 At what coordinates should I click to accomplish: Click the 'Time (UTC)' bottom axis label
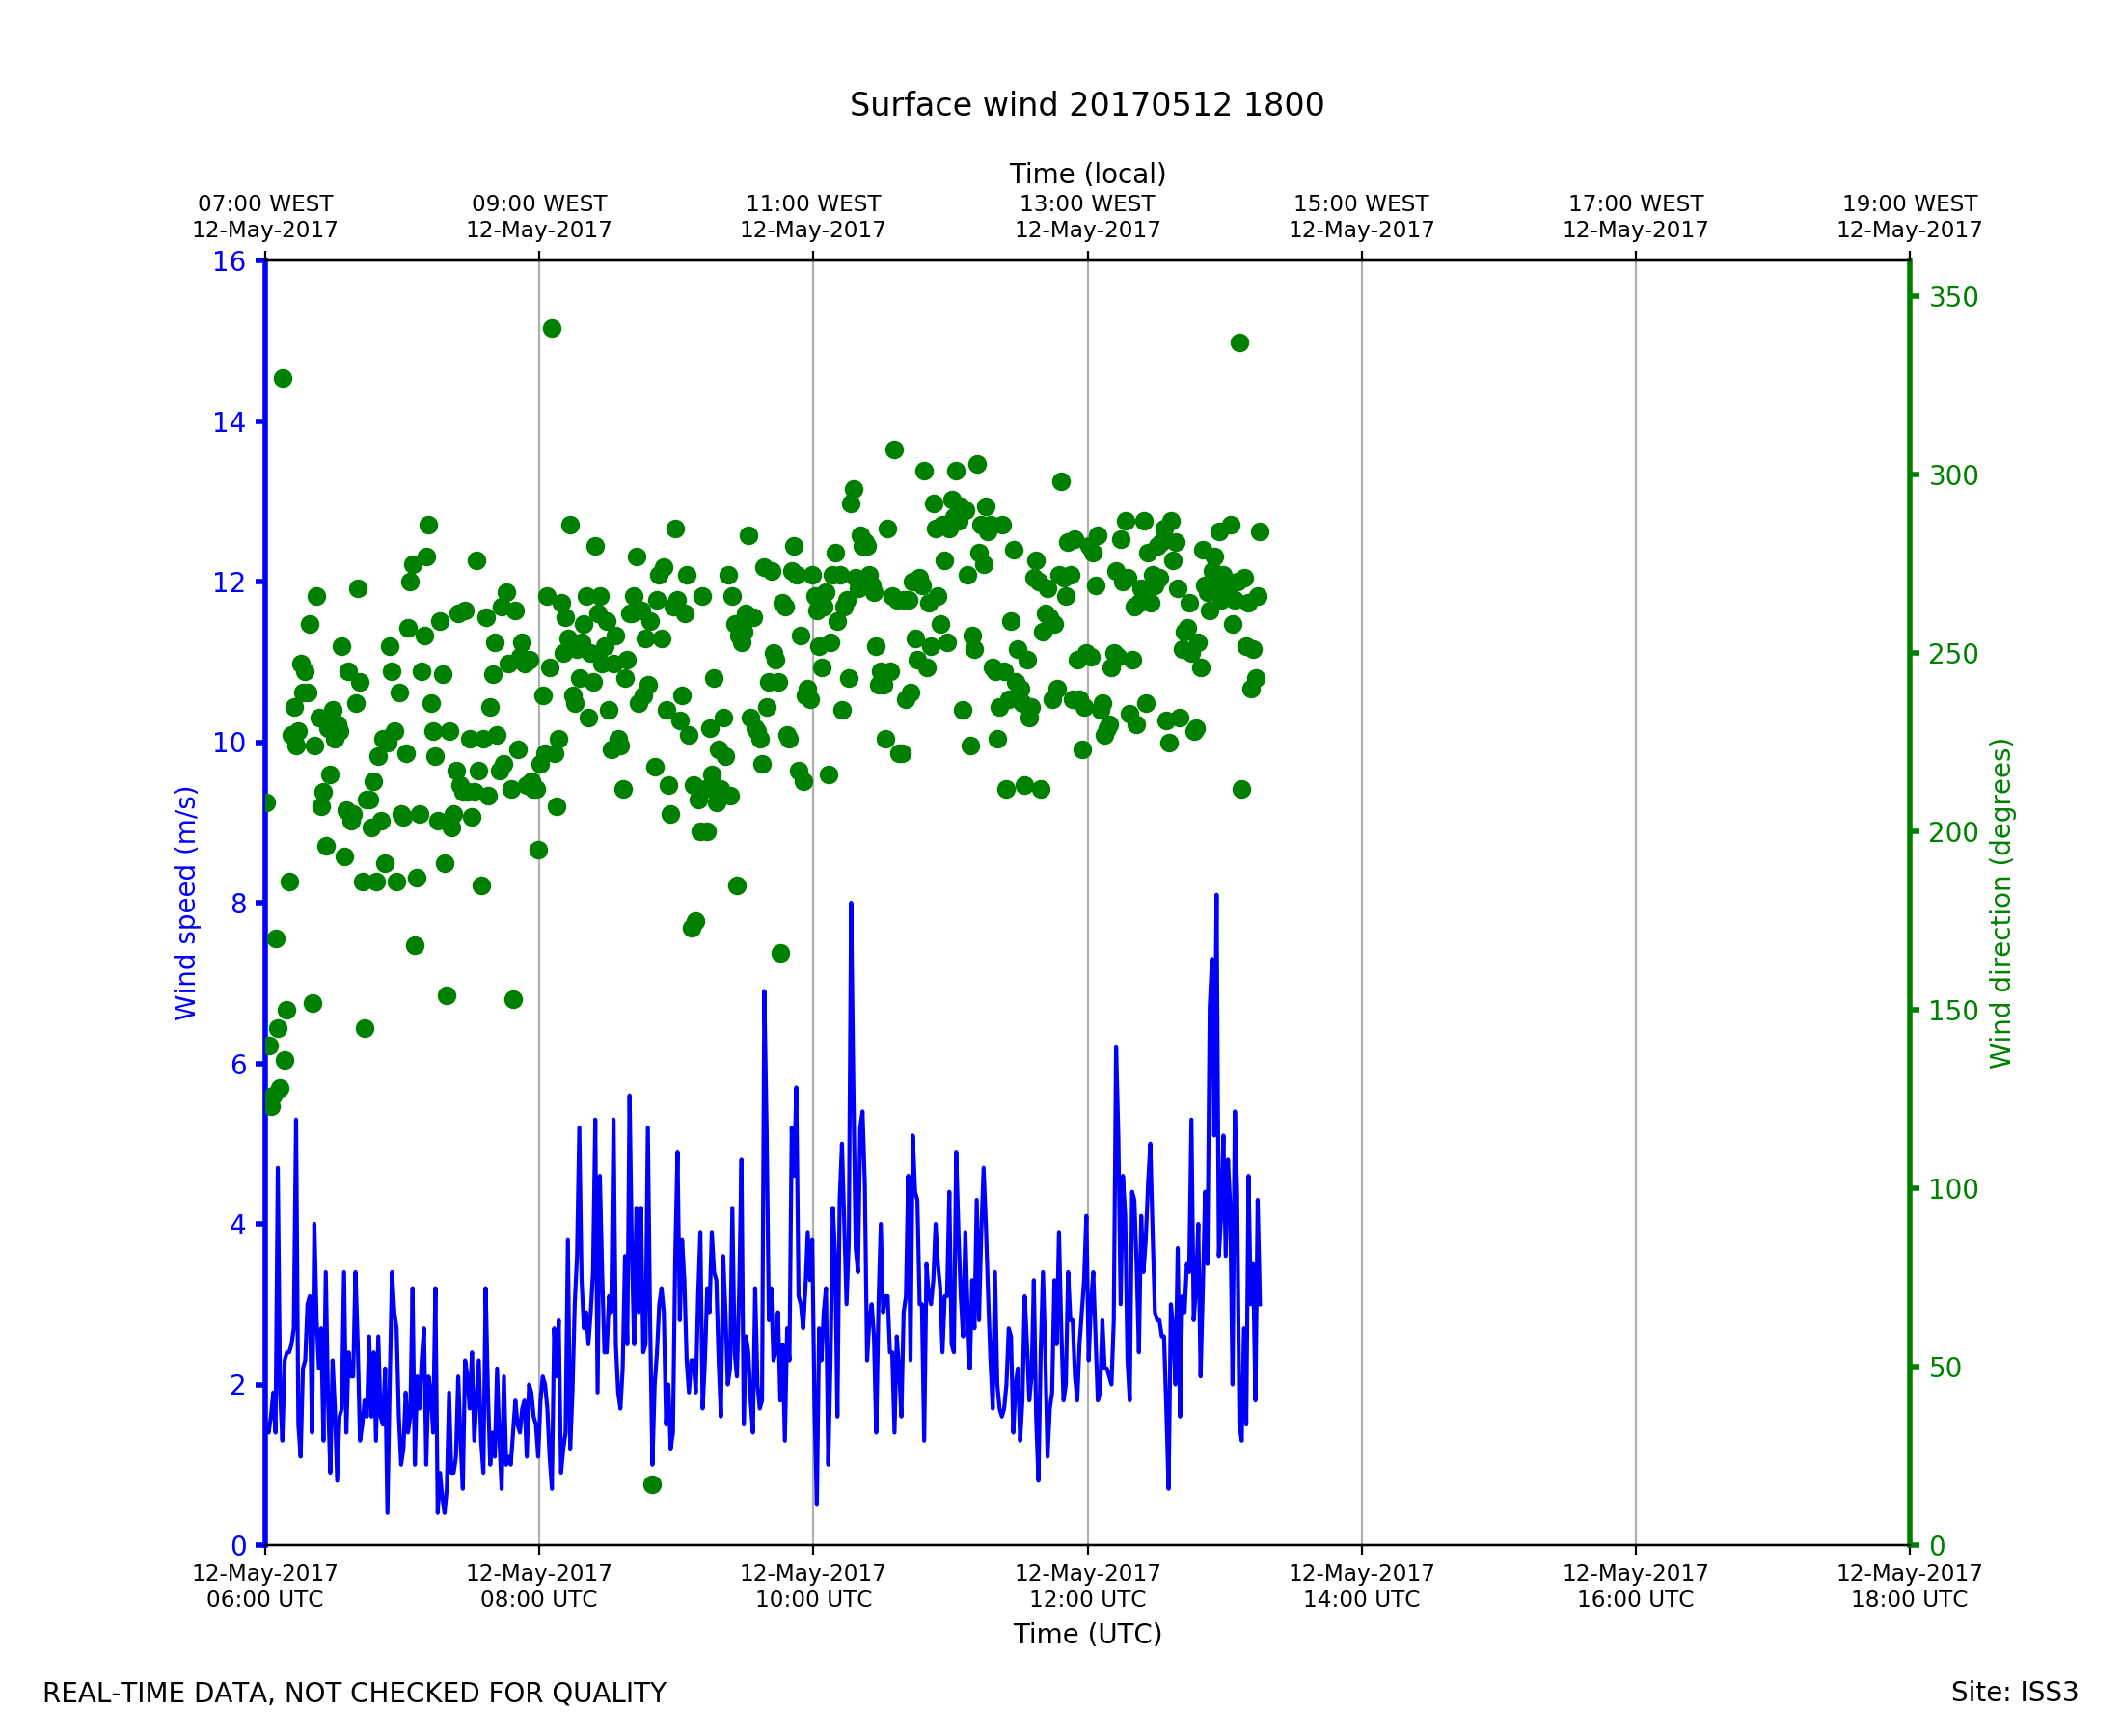1087,1634
